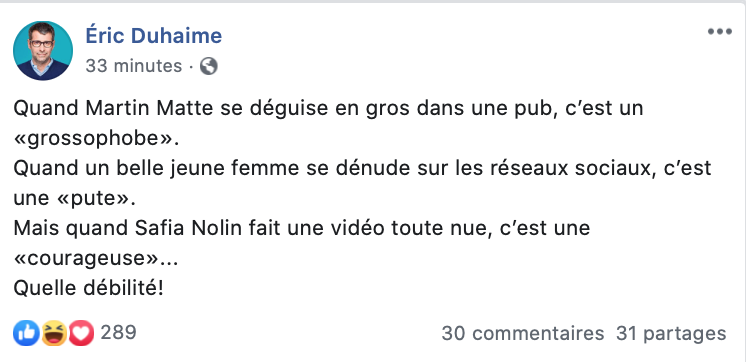Screen dimensions: 746x362
Task: Click the laughing Haha reaction icon
Action: pos(54,333)
